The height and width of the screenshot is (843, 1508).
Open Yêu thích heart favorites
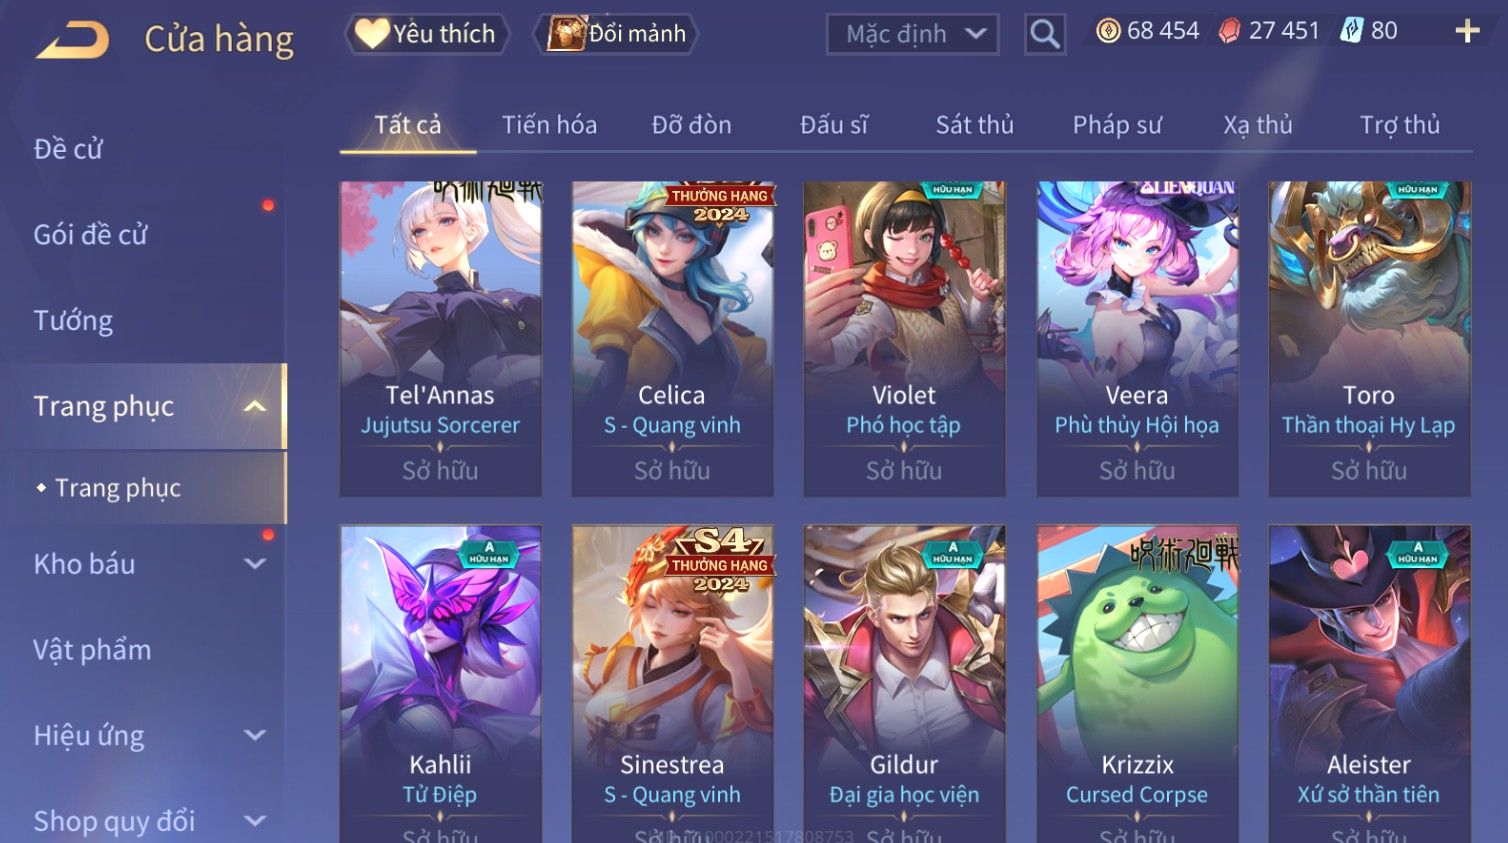click(427, 34)
